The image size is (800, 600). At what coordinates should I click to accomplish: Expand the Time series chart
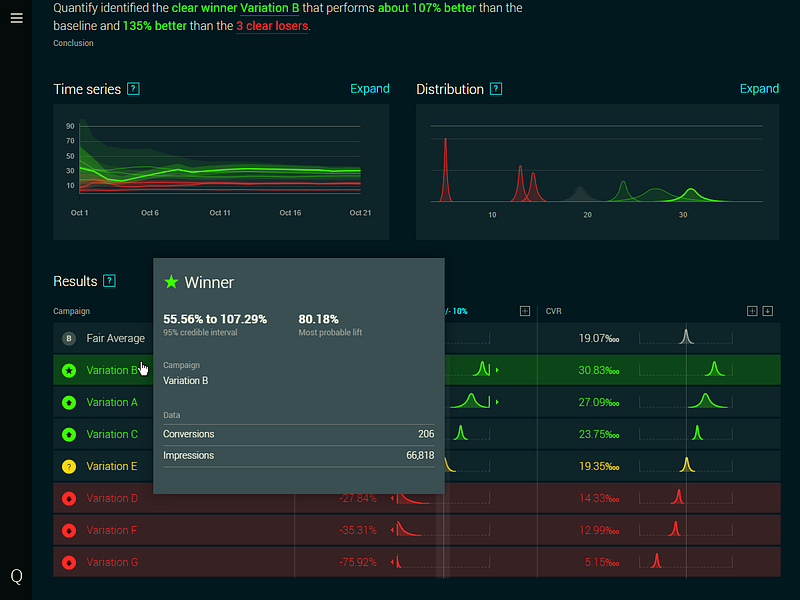pos(370,89)
